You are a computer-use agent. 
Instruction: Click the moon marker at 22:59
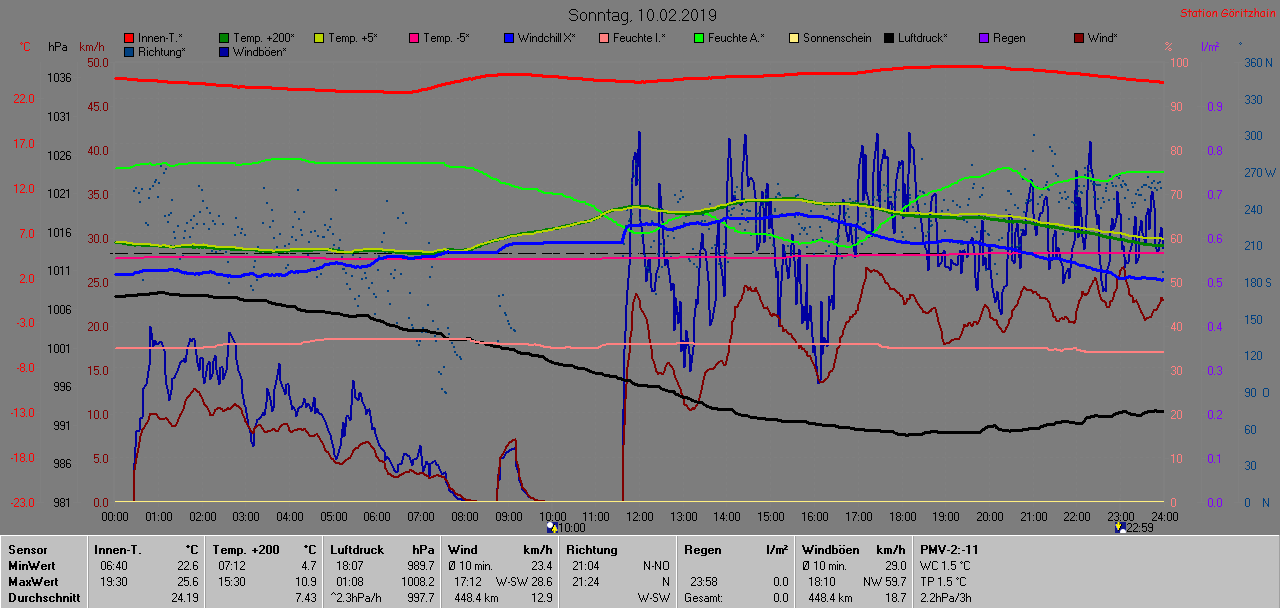[x=1120, y=526]
